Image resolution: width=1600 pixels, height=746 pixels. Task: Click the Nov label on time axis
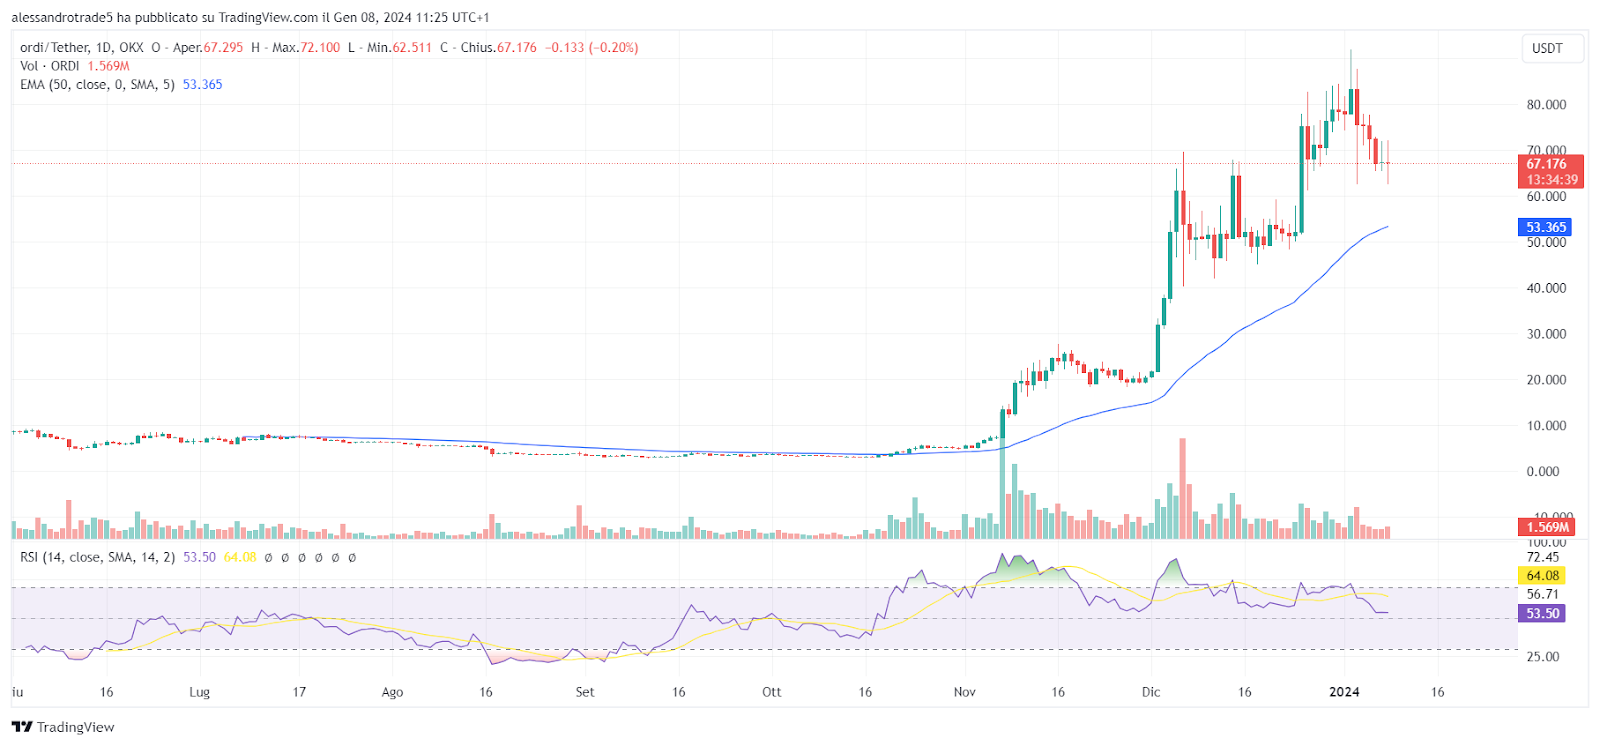pos(965,692)
